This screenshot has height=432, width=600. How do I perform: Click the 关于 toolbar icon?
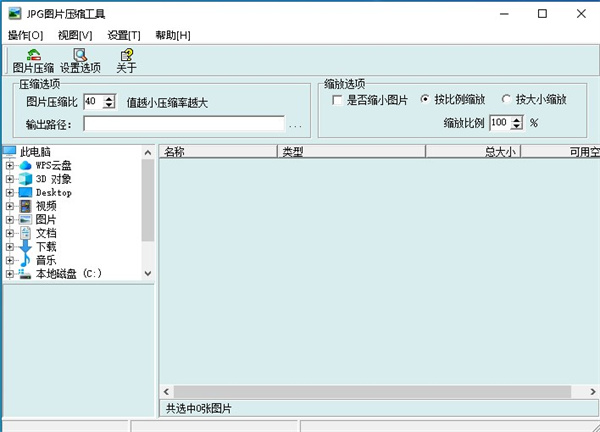point(126,56)
